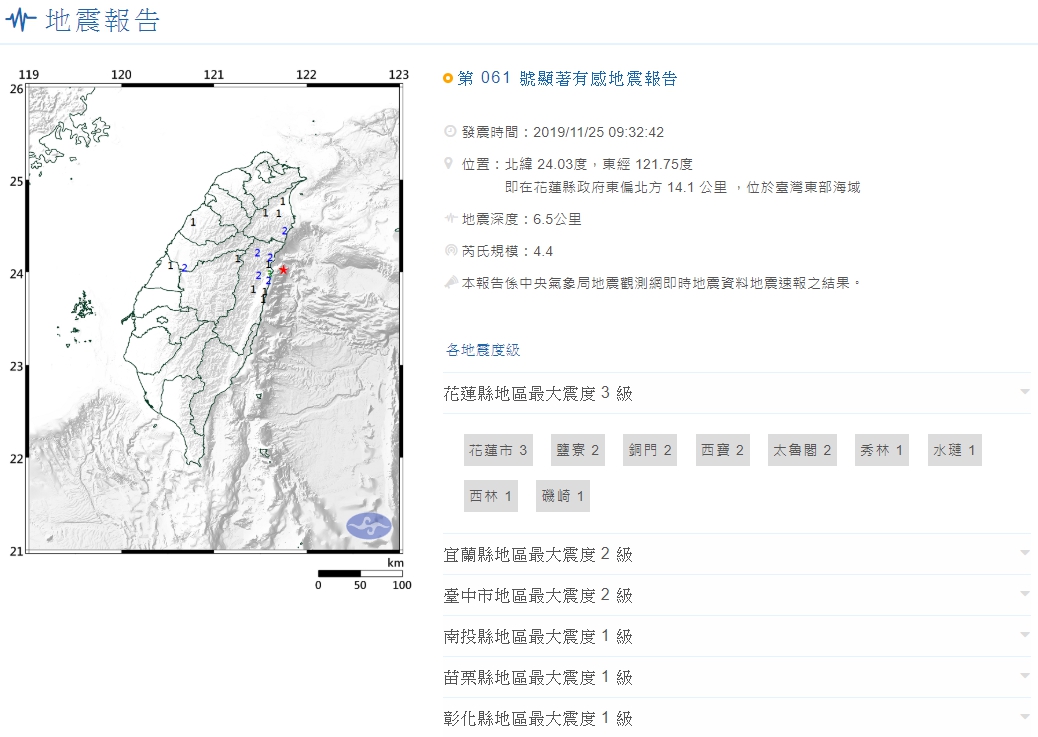
Task: Click the 鹽寮 2 station tag
Action: pos(578,451)
